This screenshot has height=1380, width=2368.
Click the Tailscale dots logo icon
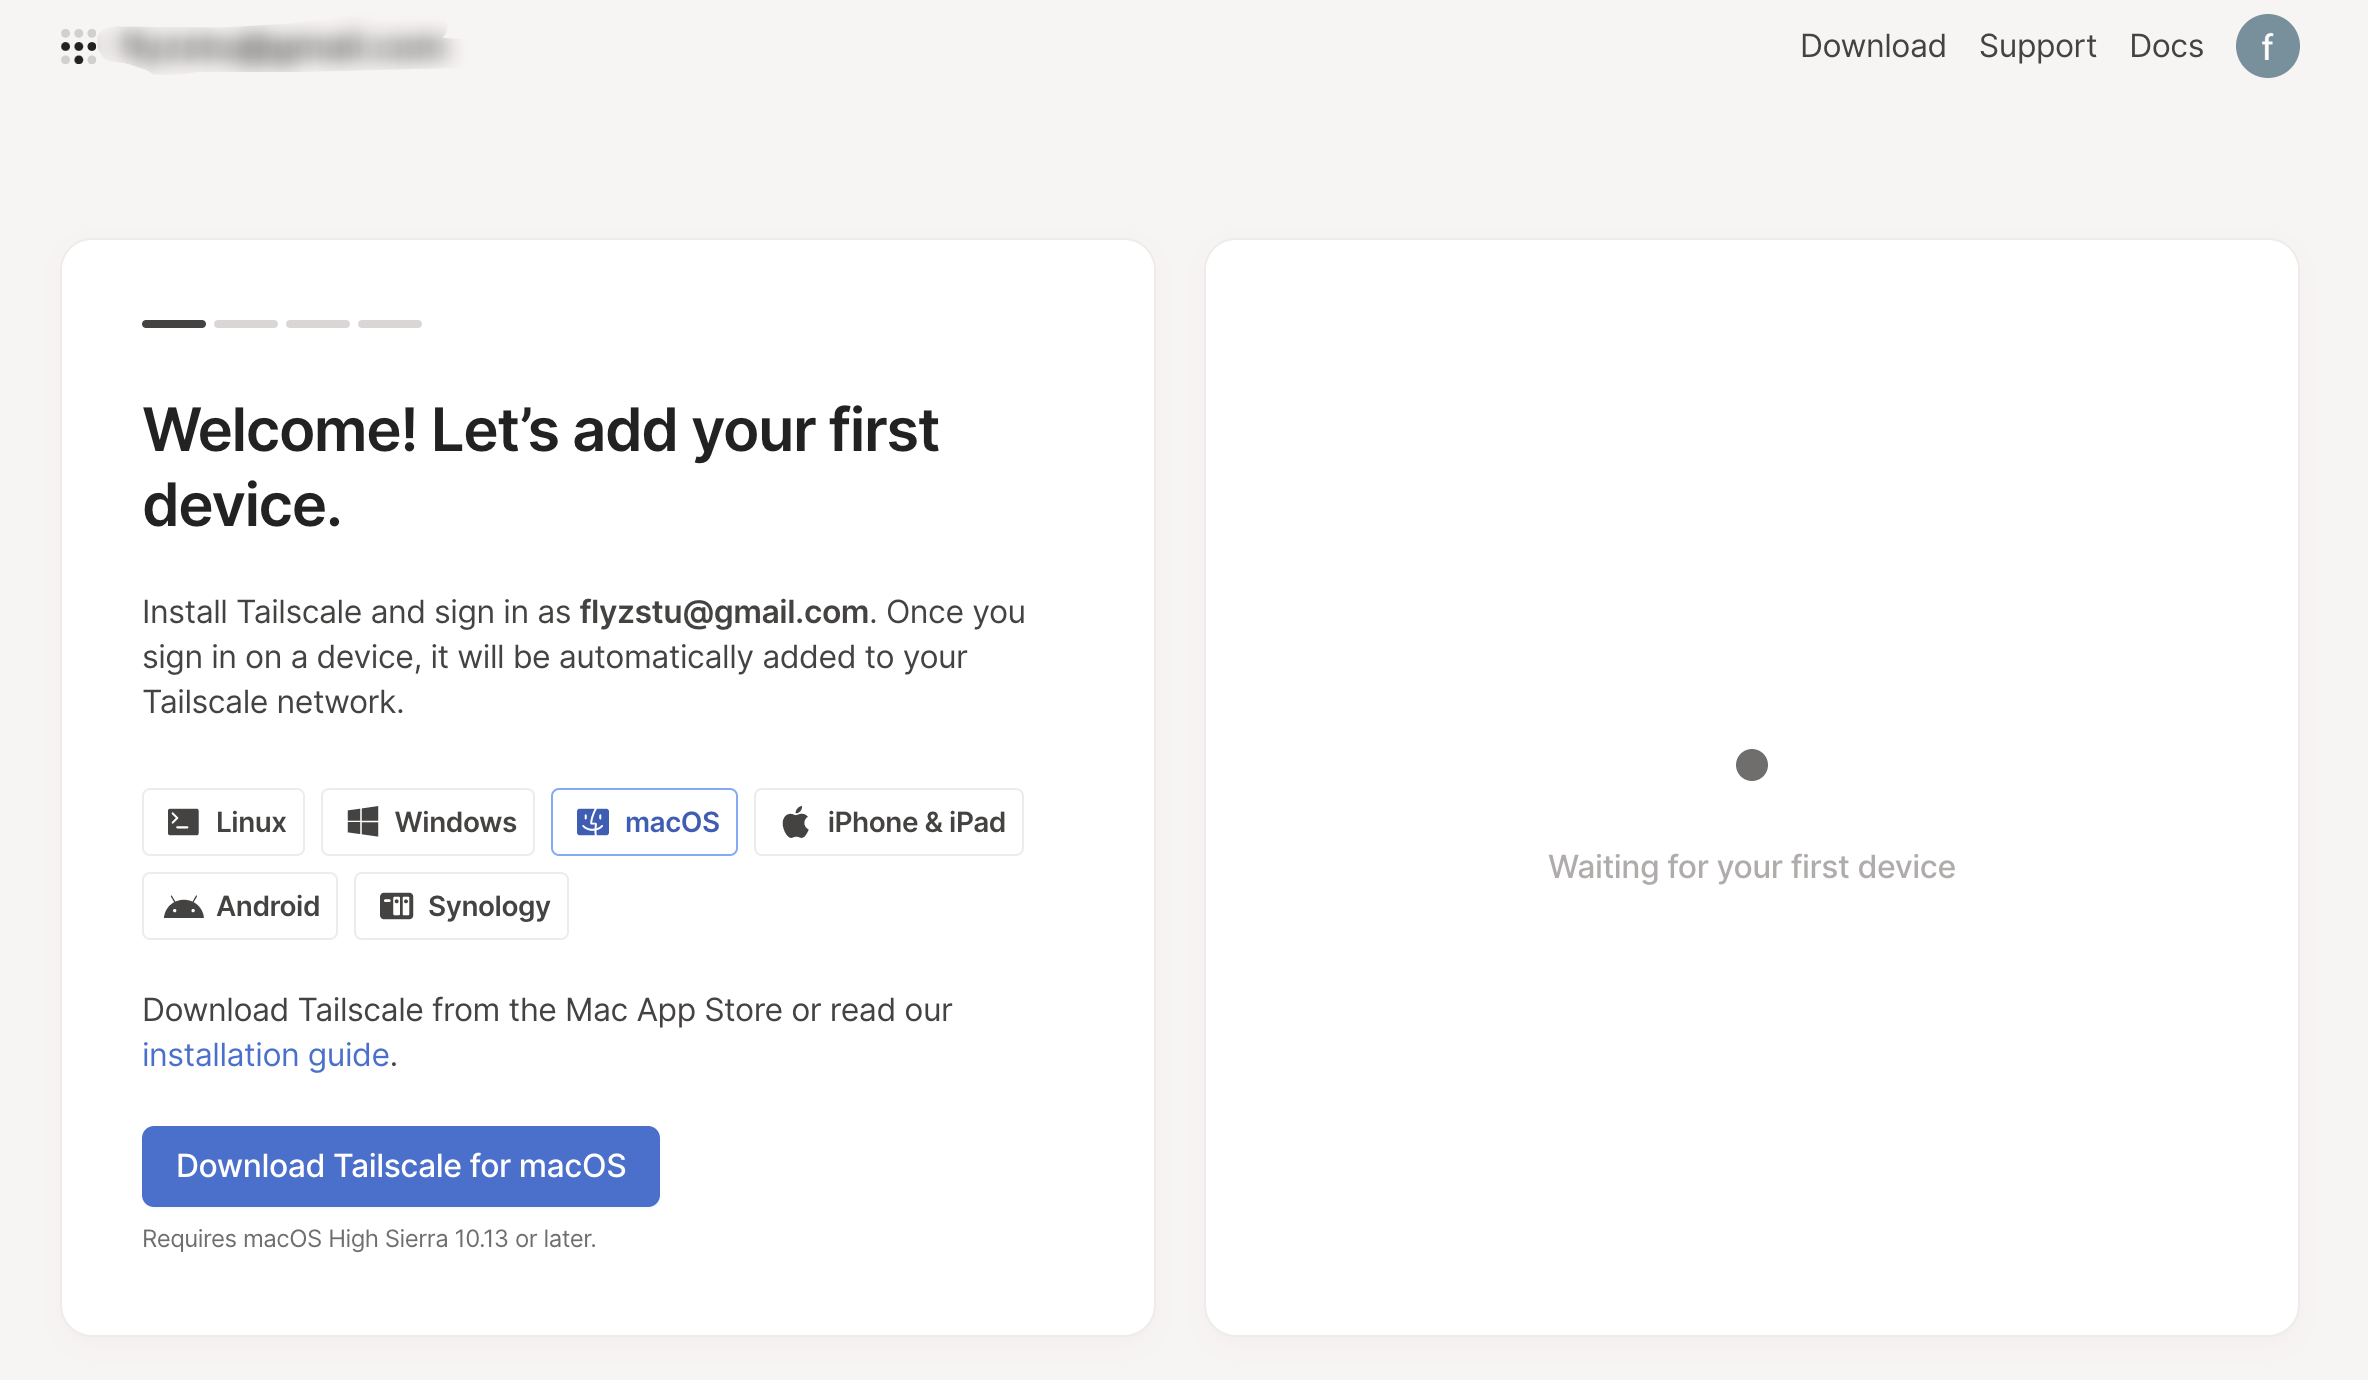point(78,46)
